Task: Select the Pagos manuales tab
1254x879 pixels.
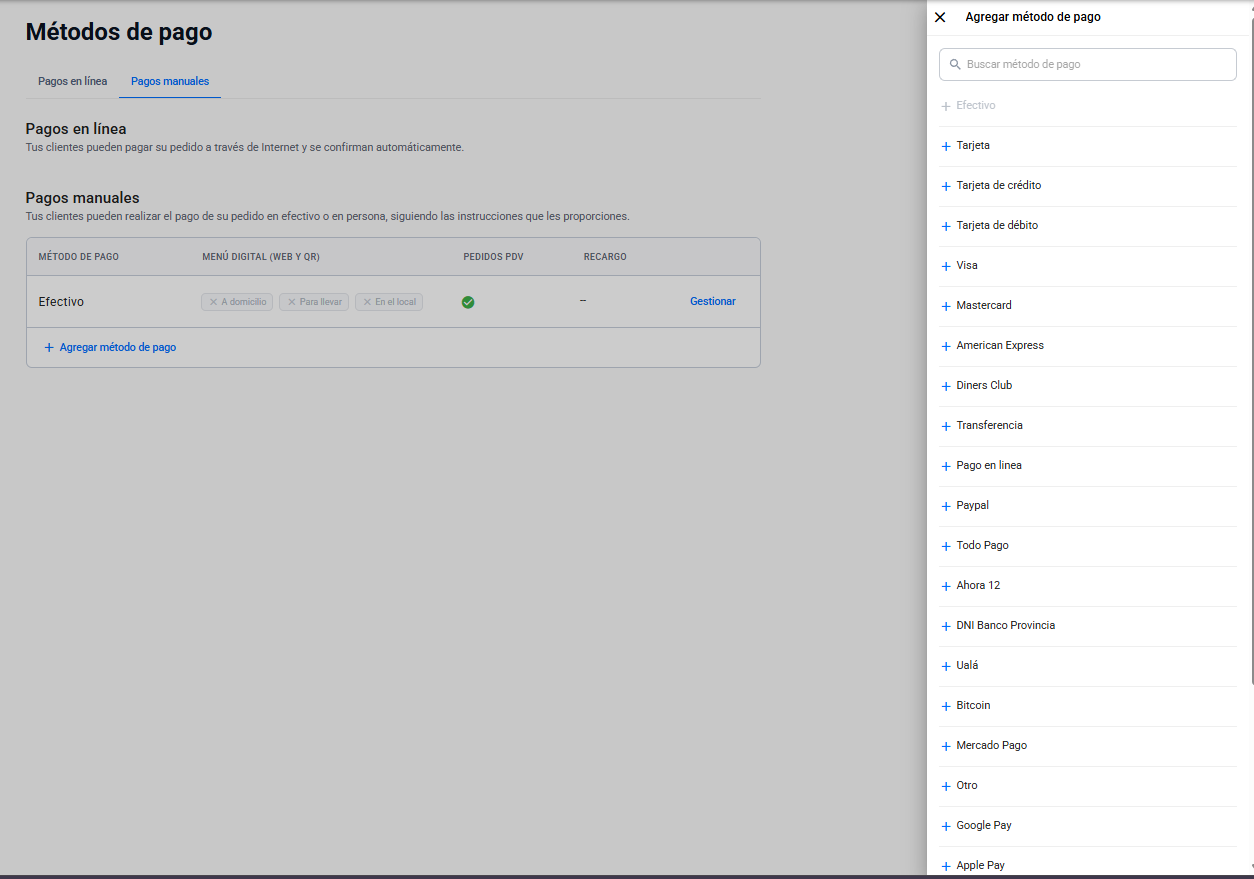Action: click(x=170, y=81)
